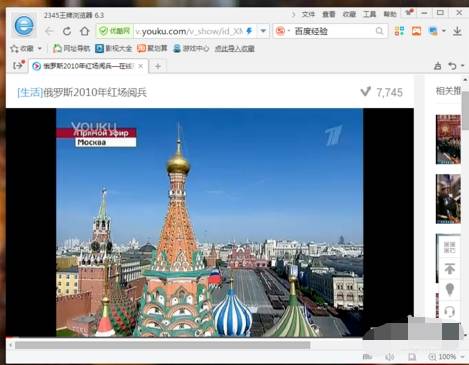The height and width of the screenshot is (365, 469).
Task: Open the downloads arrow icon
Action: [457, 31]
